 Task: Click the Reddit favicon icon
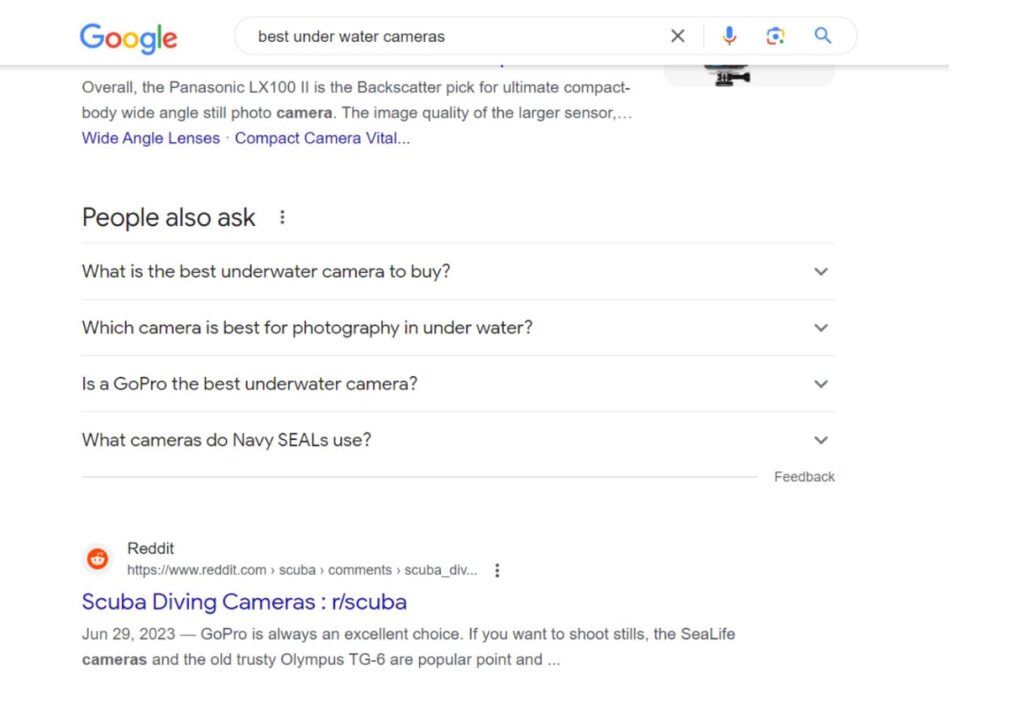[98, 559]
